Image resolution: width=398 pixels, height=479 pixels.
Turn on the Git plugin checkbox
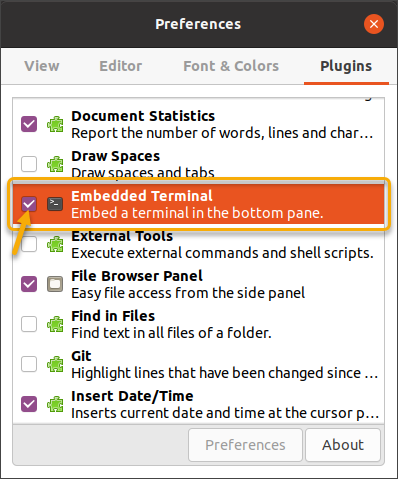[x=29, y=364]
